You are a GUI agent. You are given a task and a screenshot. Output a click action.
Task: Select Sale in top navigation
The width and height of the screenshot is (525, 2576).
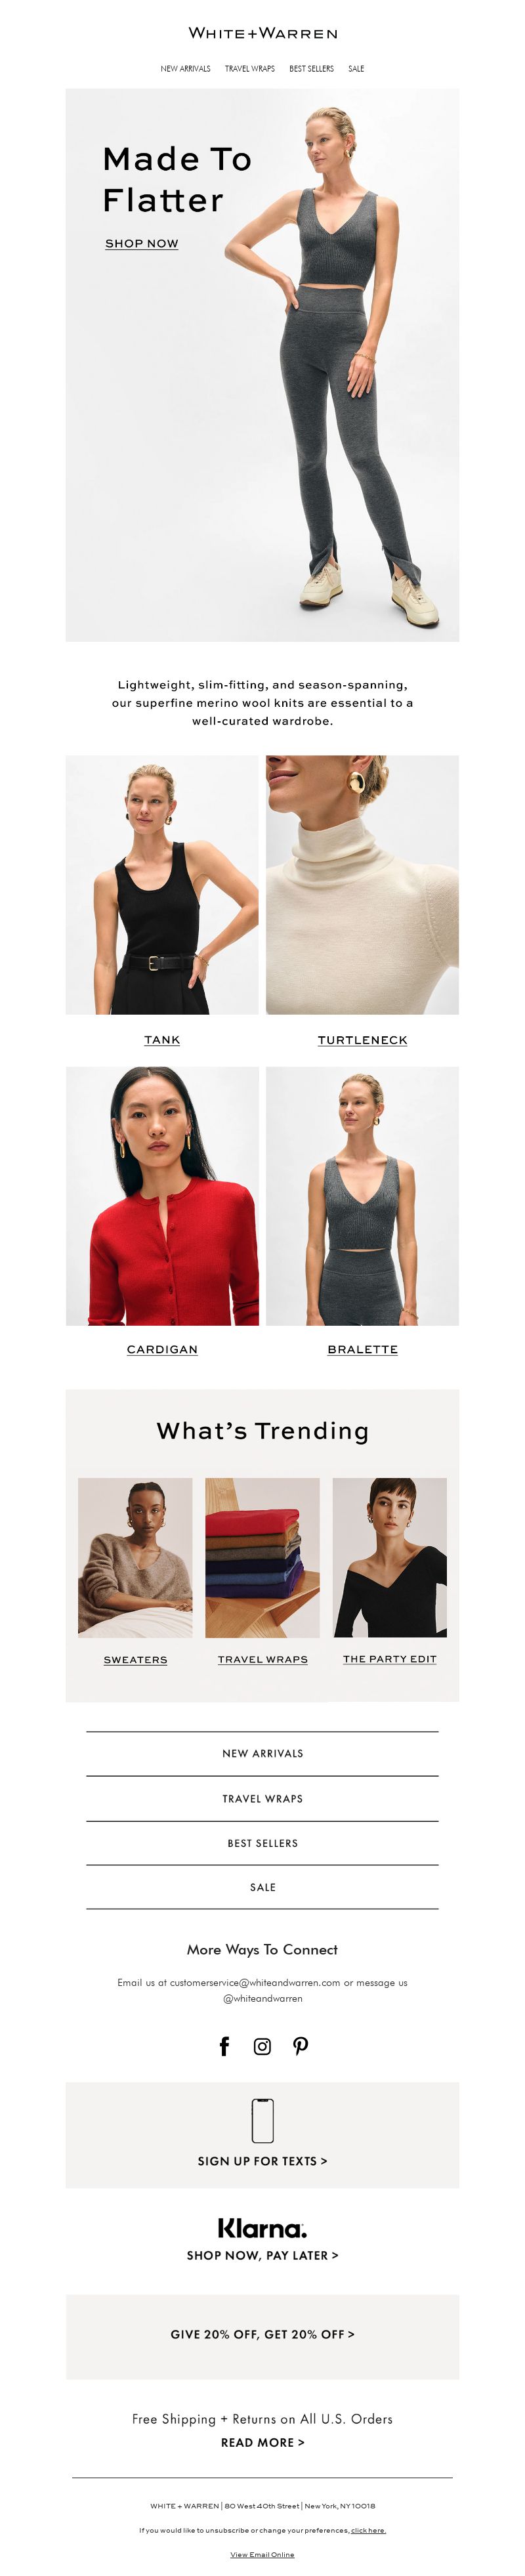coord(356,69)
